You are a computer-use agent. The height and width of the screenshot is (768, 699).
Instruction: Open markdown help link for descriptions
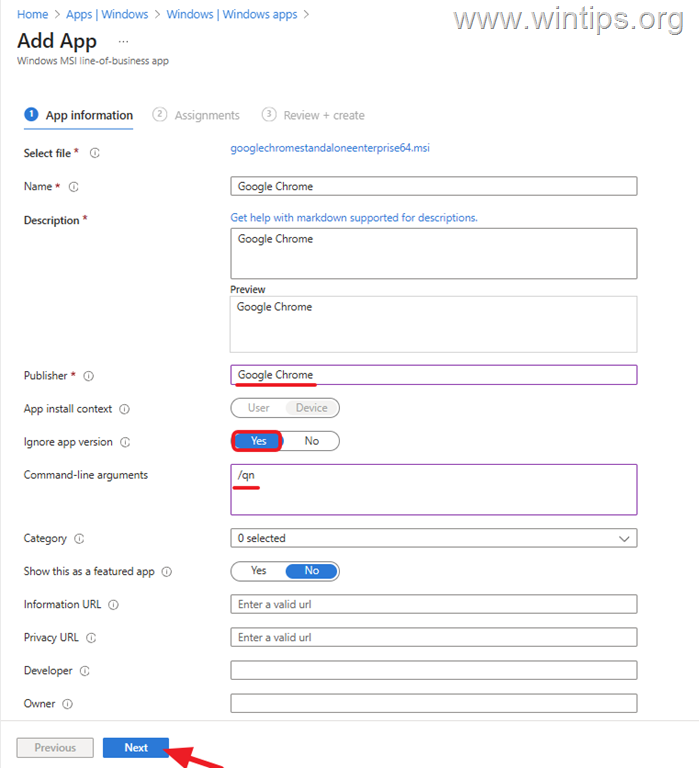coord(353,217)
